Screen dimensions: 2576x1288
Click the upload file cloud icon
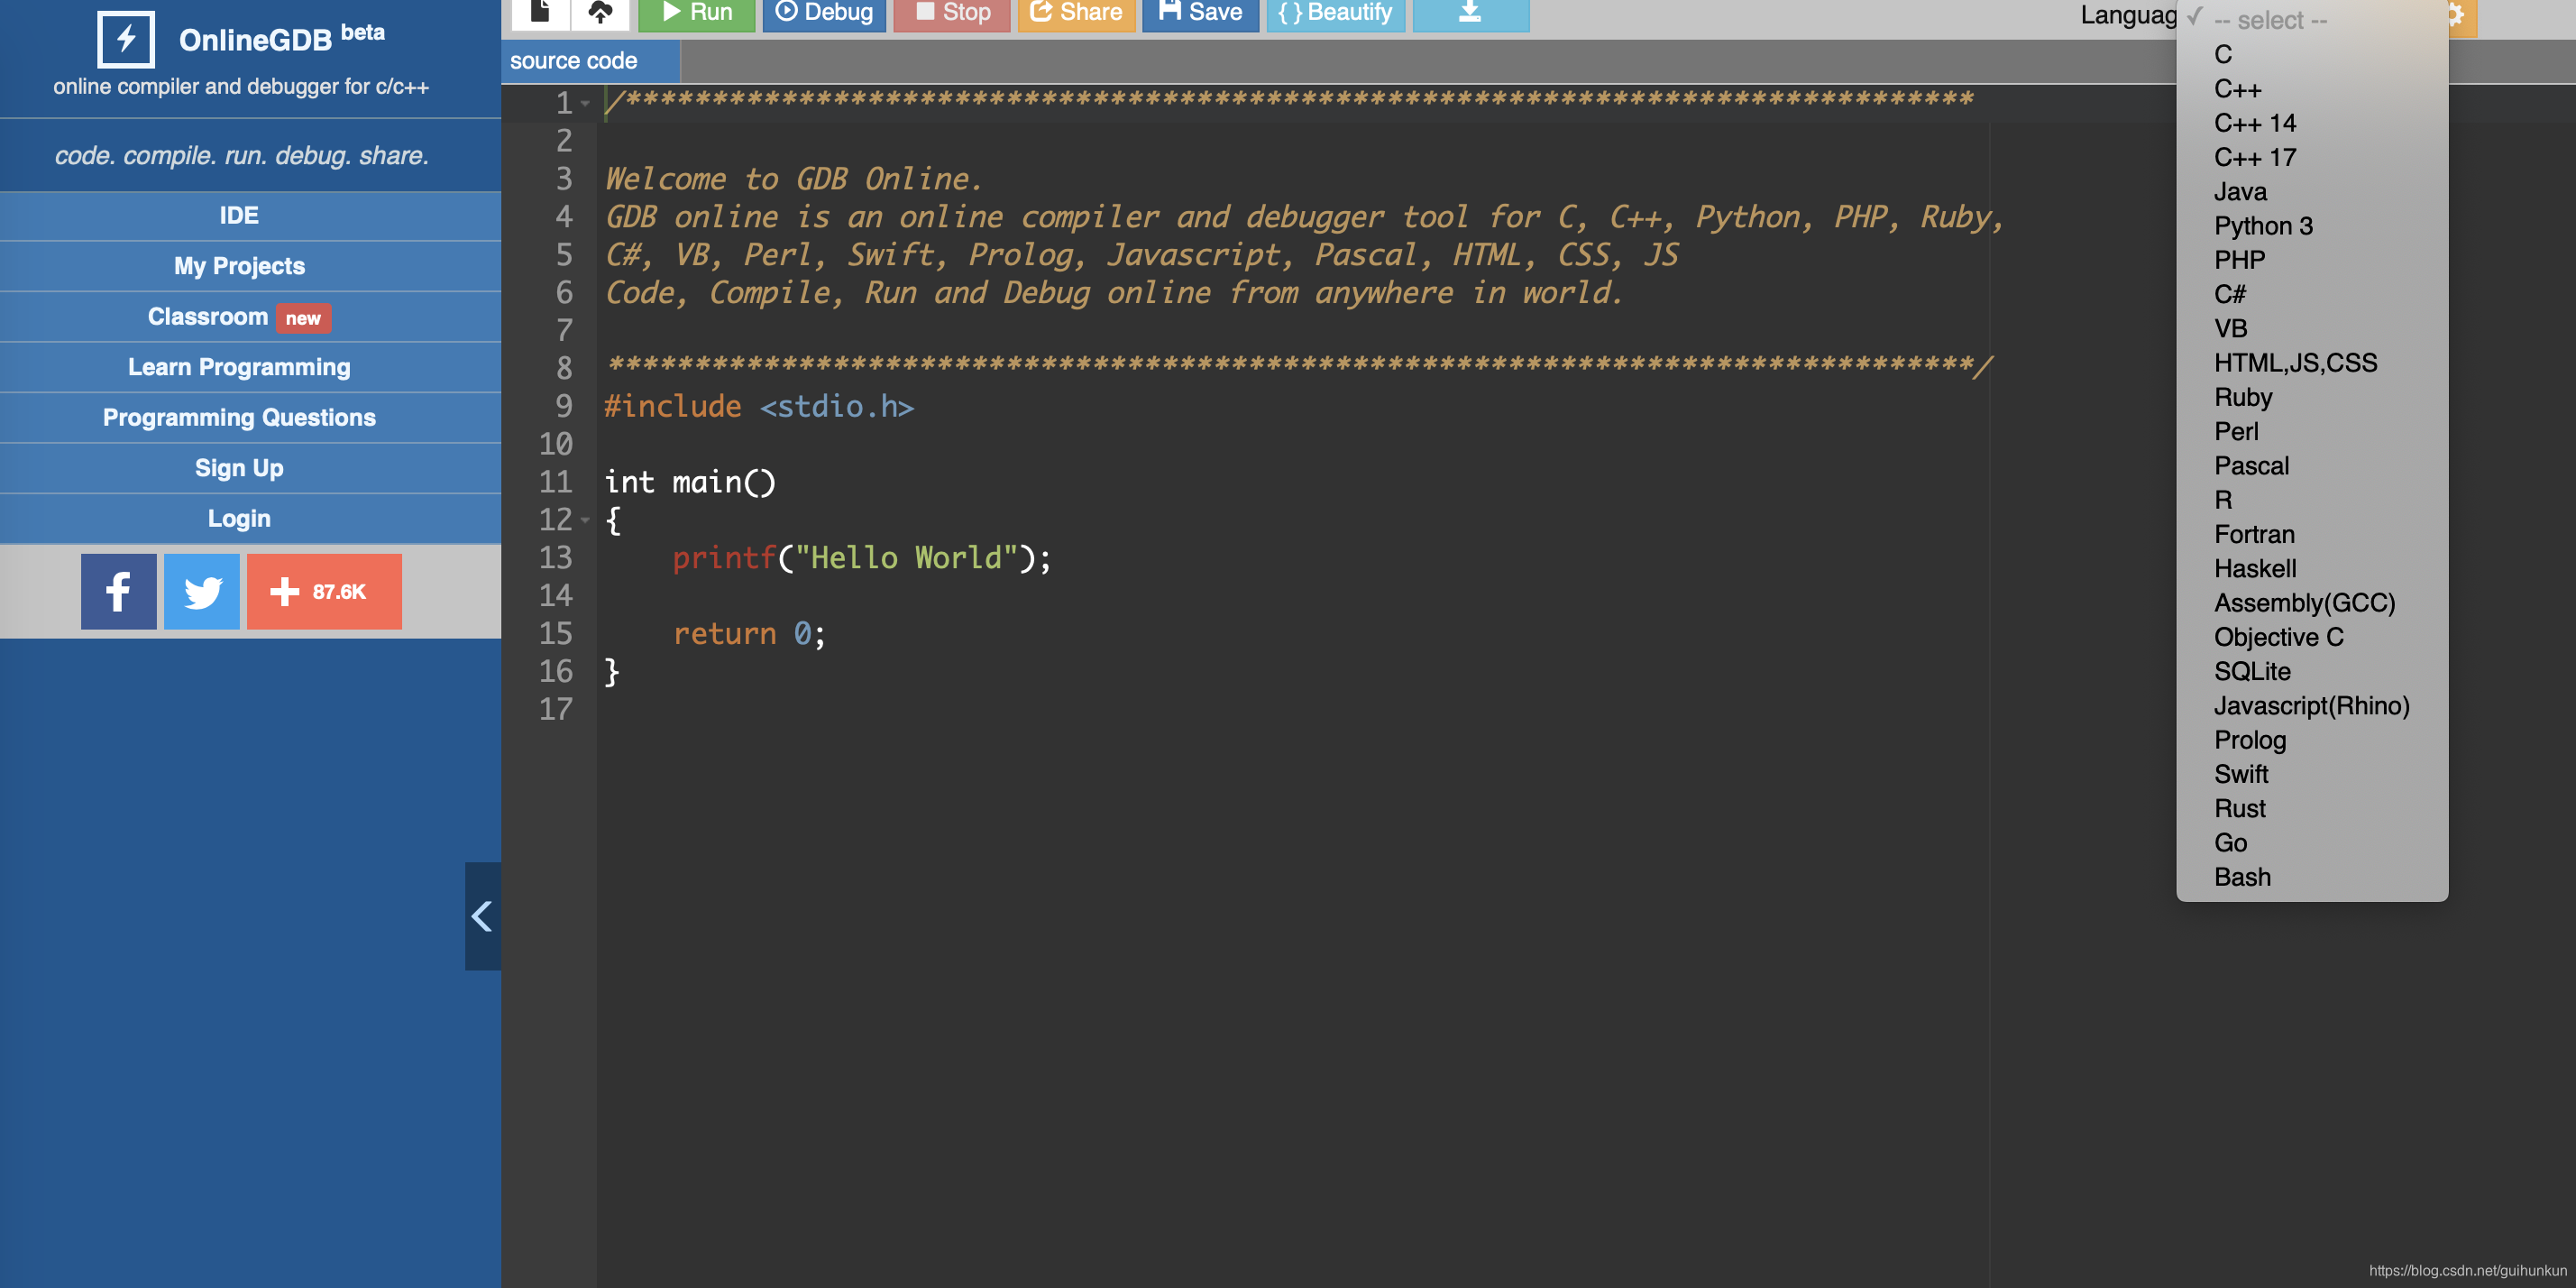tap(600, 12)
